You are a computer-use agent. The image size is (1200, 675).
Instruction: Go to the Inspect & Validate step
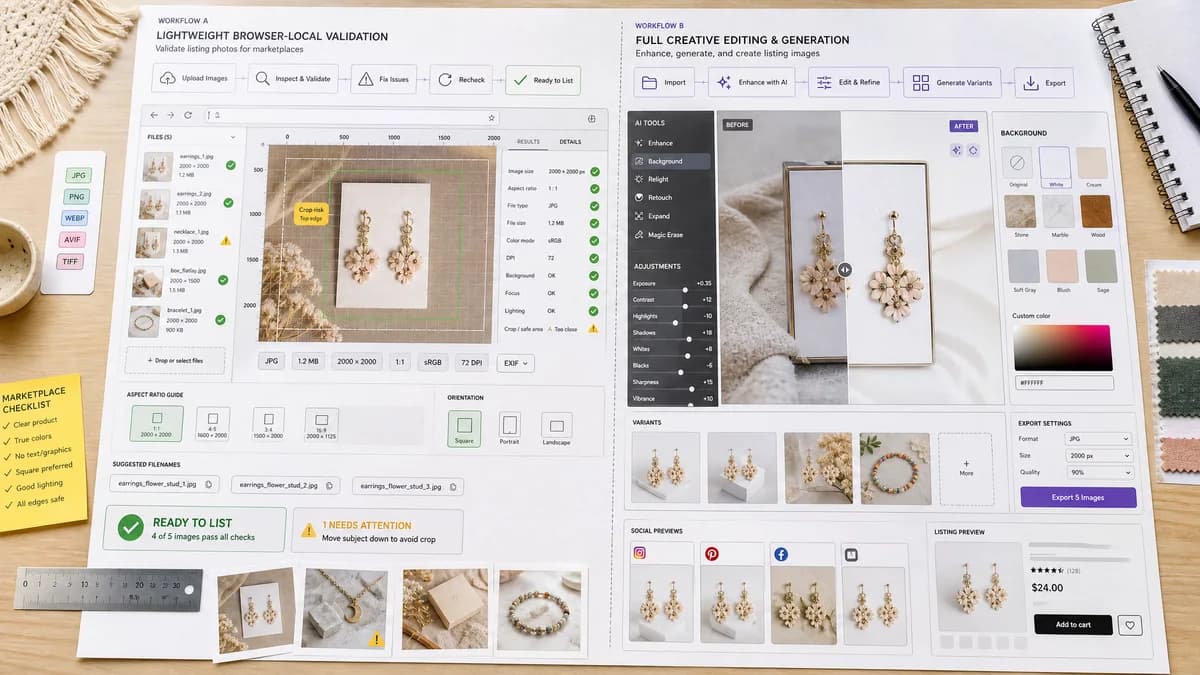tap(294, 79)
